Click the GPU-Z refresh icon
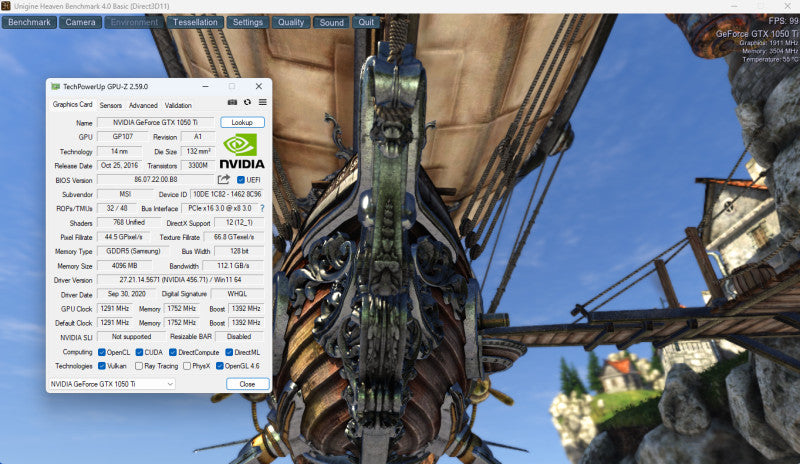 pos(247,102)
